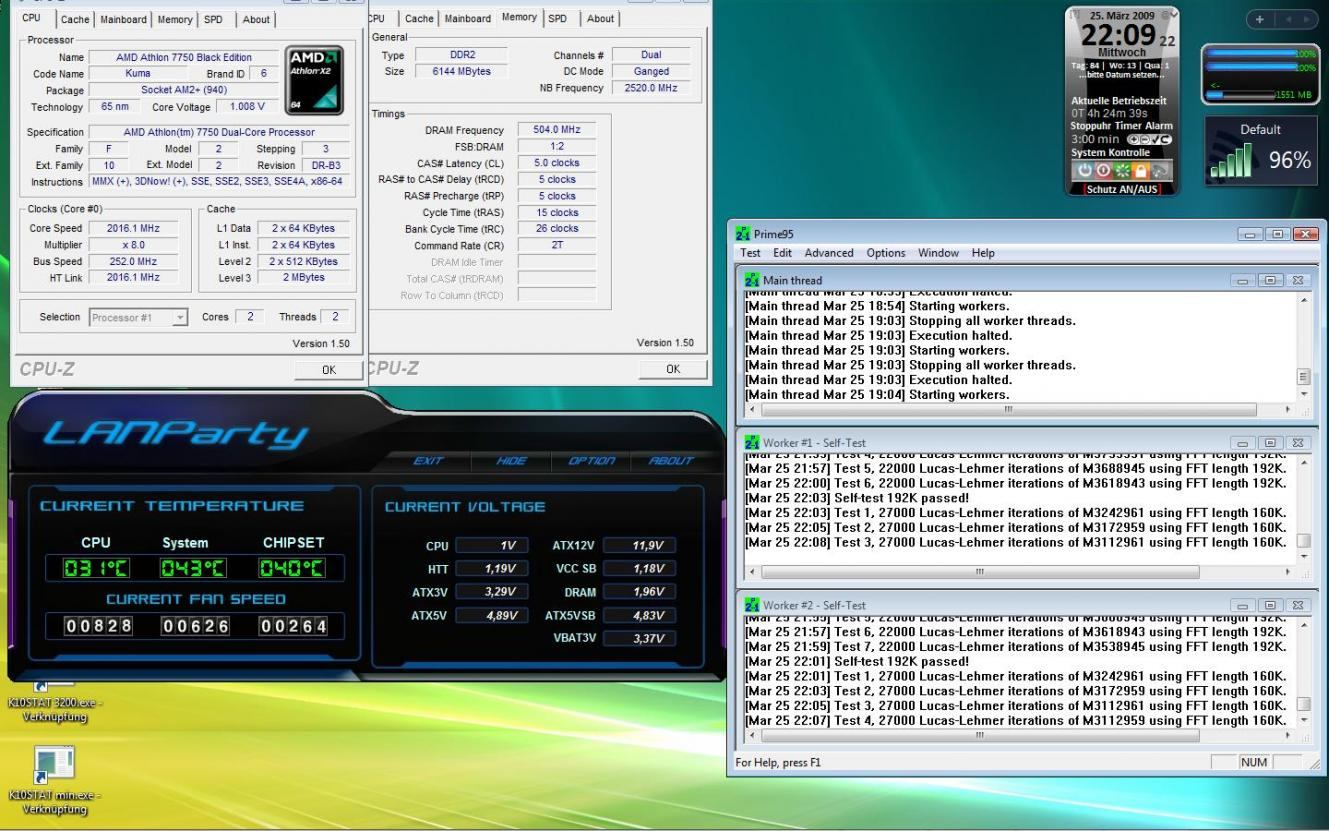Click the gray icon in System Kontrolle row

[x=1160, y=170]
